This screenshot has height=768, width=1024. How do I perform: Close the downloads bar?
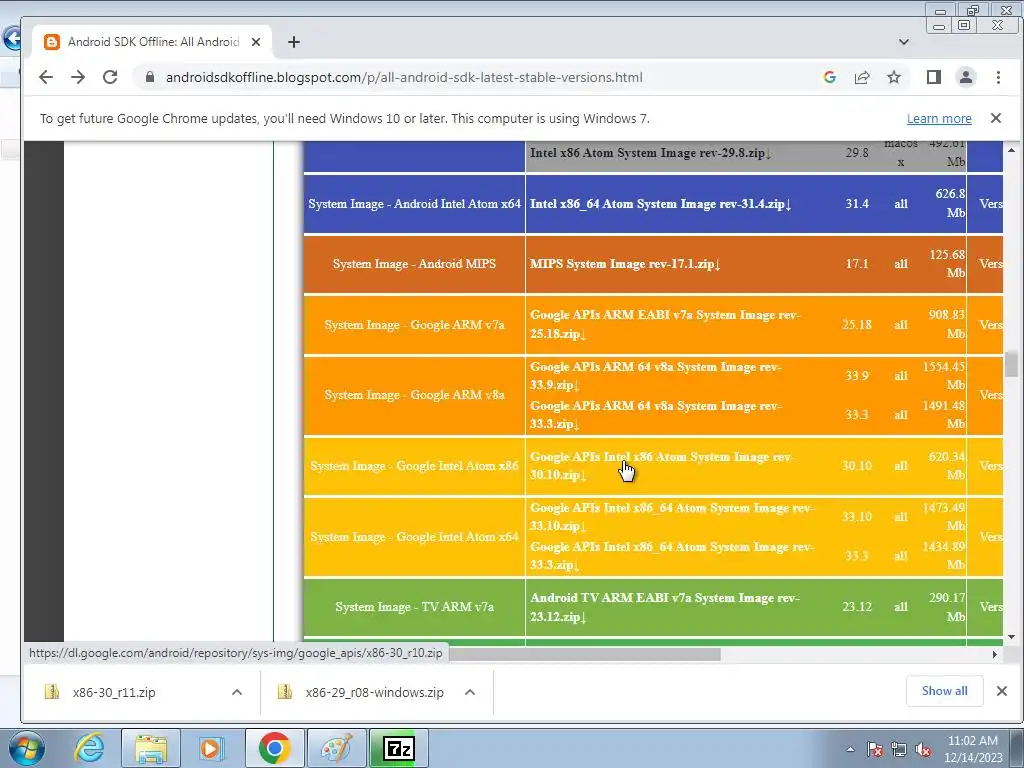[1002, 691]
